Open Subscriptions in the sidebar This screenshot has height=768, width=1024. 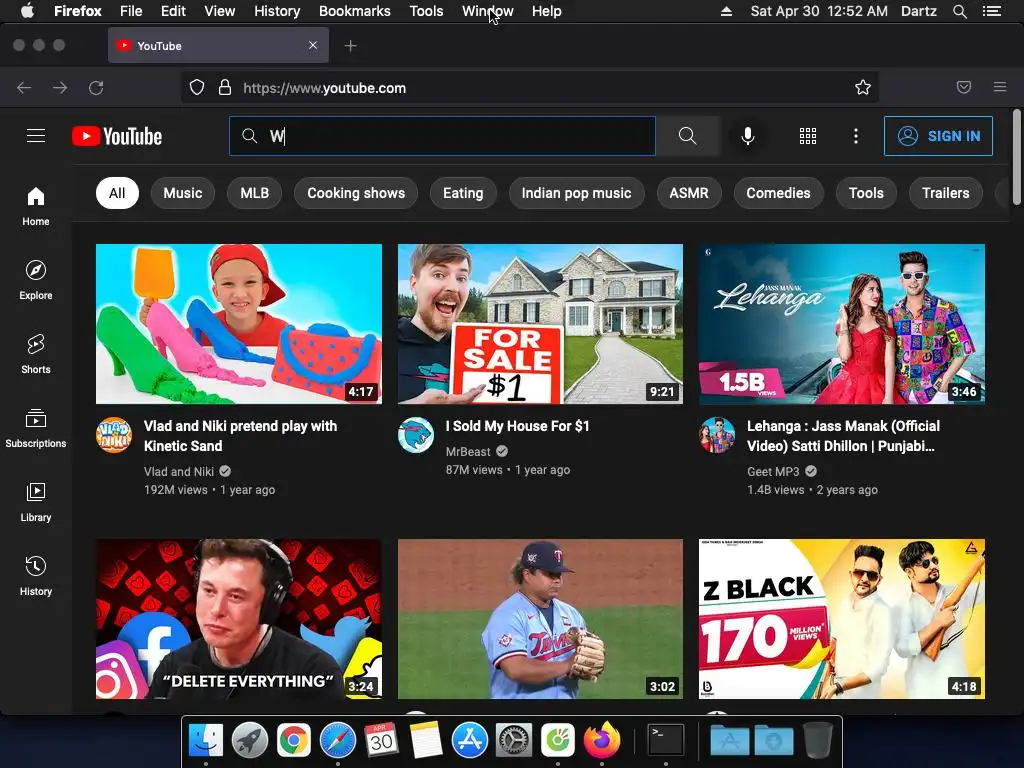pos(36,428)
